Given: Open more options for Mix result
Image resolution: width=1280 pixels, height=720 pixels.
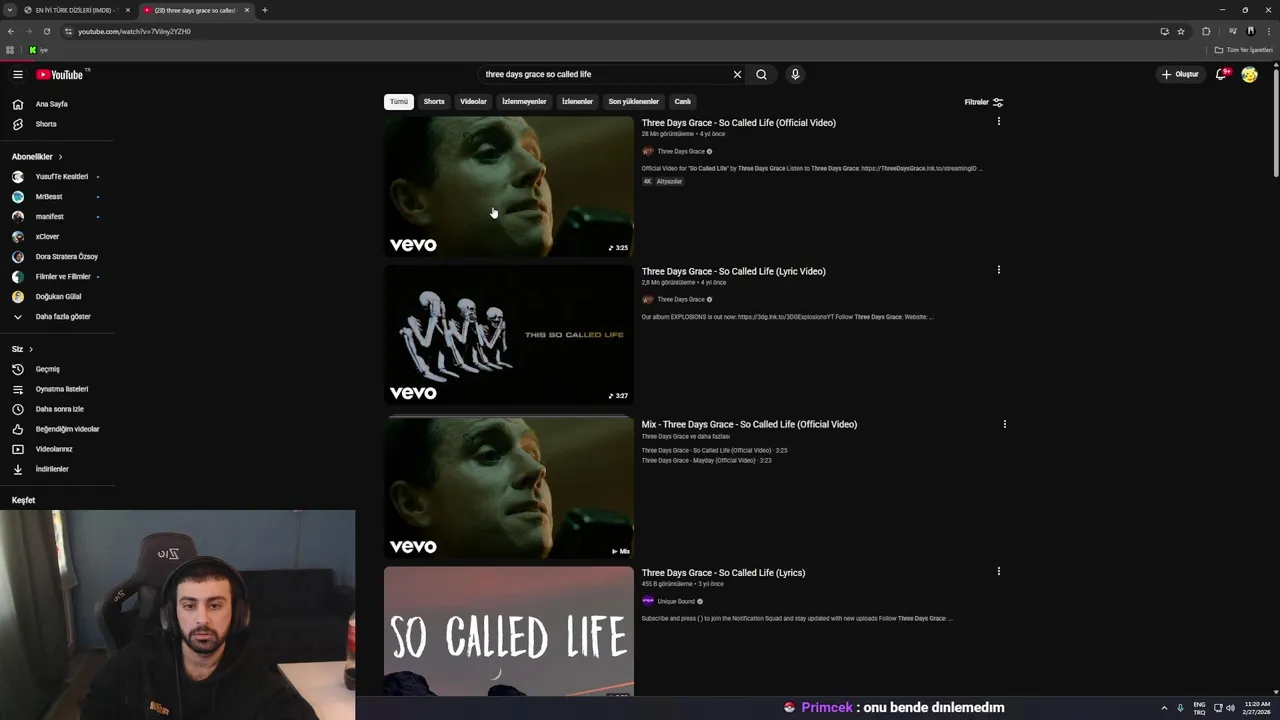Looking at the screenshot, I should coord(1004,424).
